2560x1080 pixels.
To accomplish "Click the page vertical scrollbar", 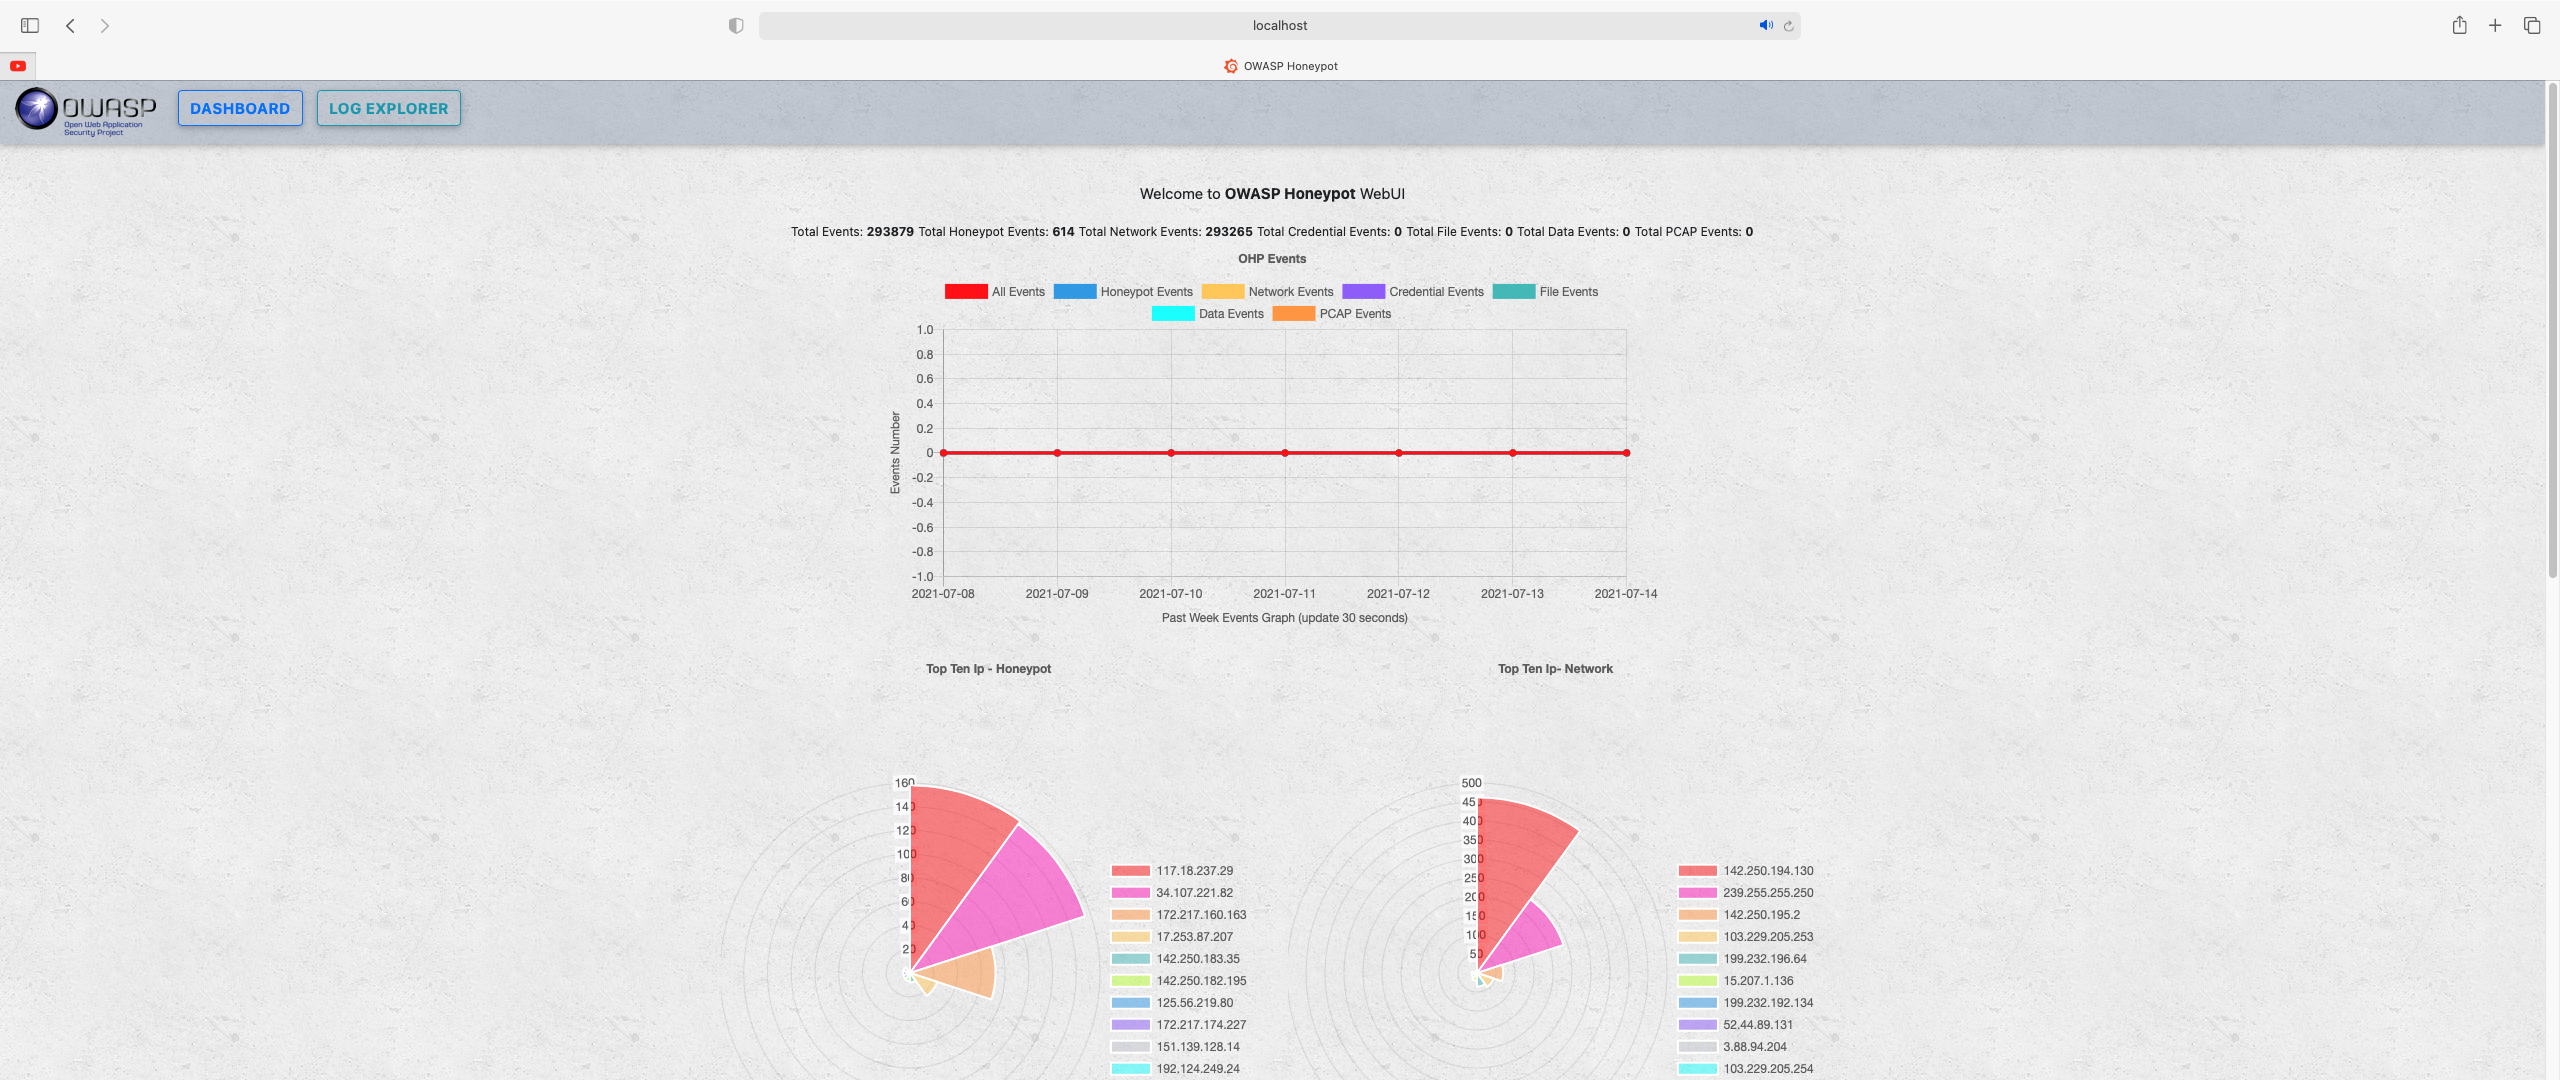I will [x=2552, y=330].
